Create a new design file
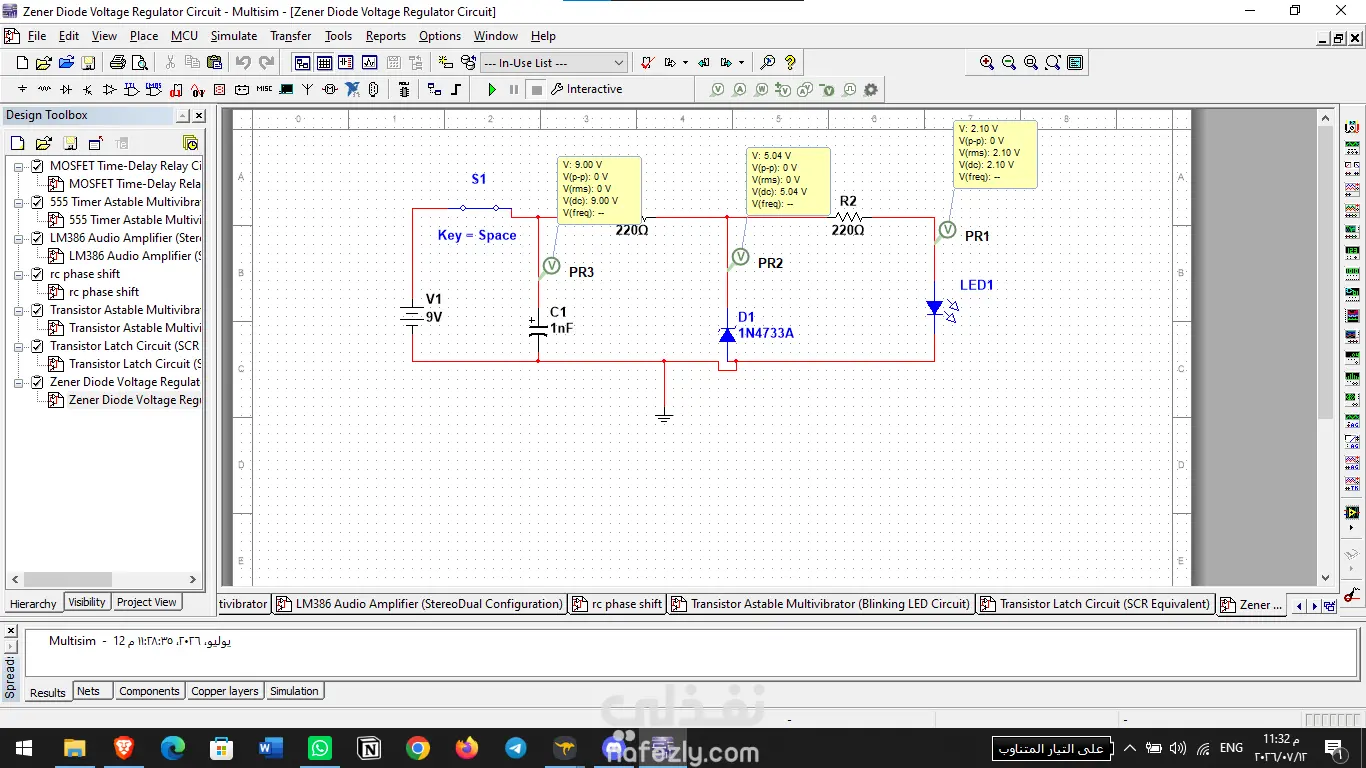Image resolution: width=1366 pixels, height=768 pixels. click(x=22, y=62)
